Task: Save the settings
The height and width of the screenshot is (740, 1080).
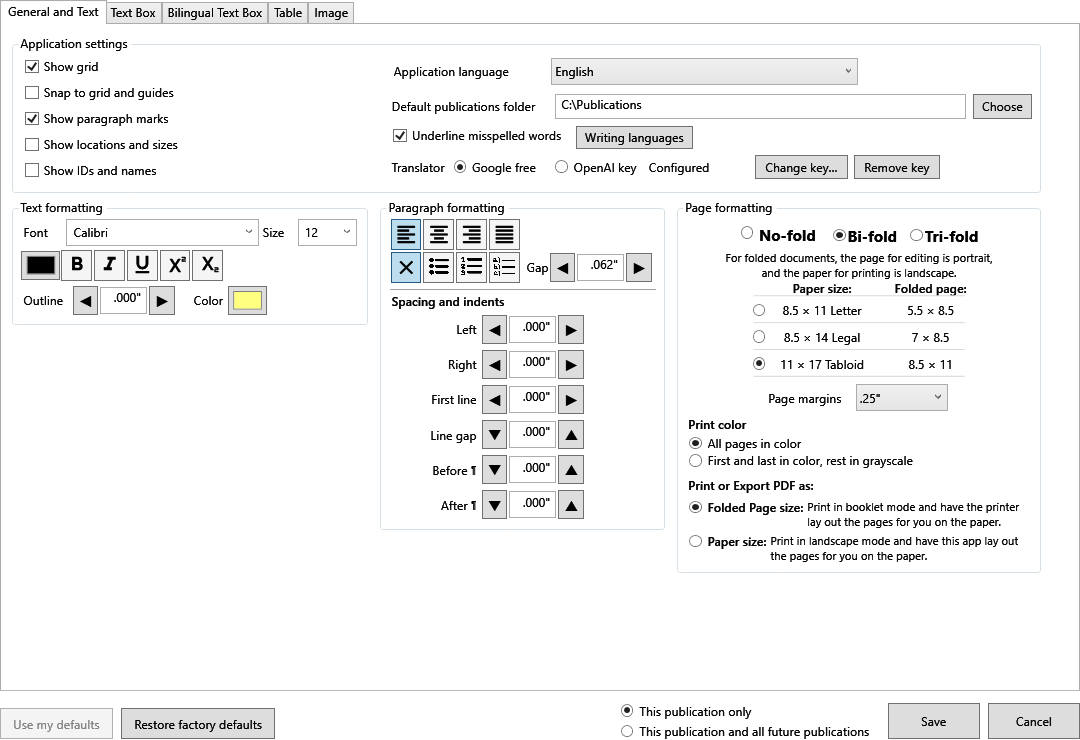Action: pos(933,721)
